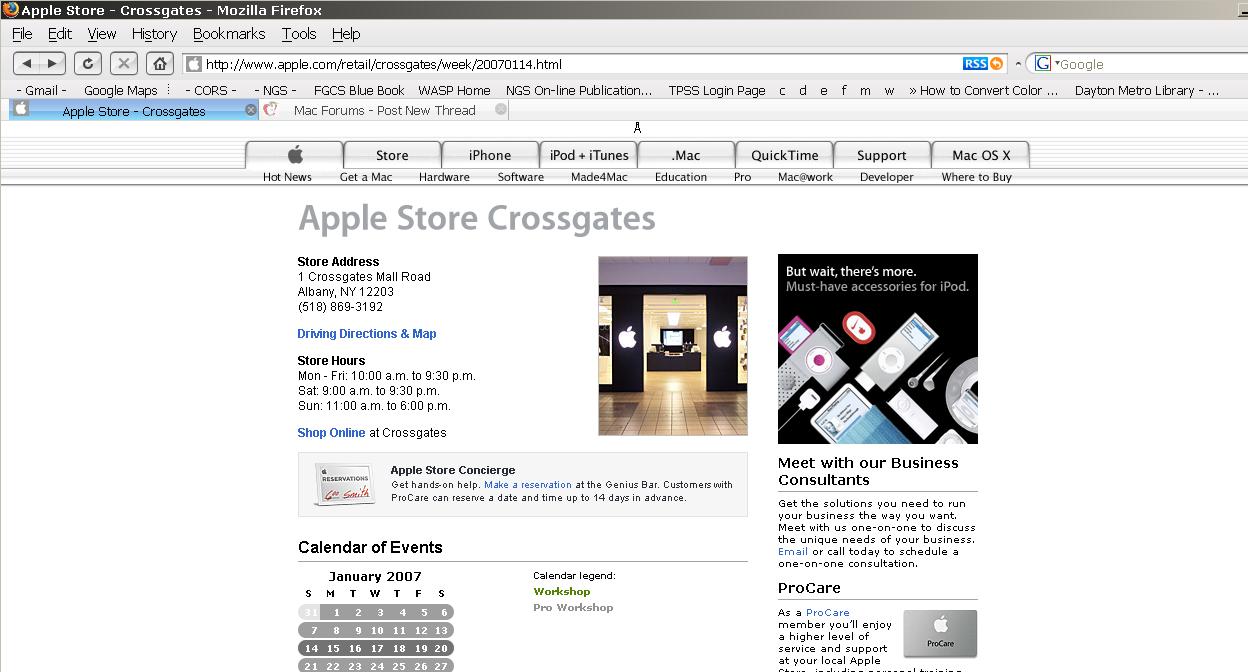
Task: Select January 17 in the events calendar
Action: [377, 648]
